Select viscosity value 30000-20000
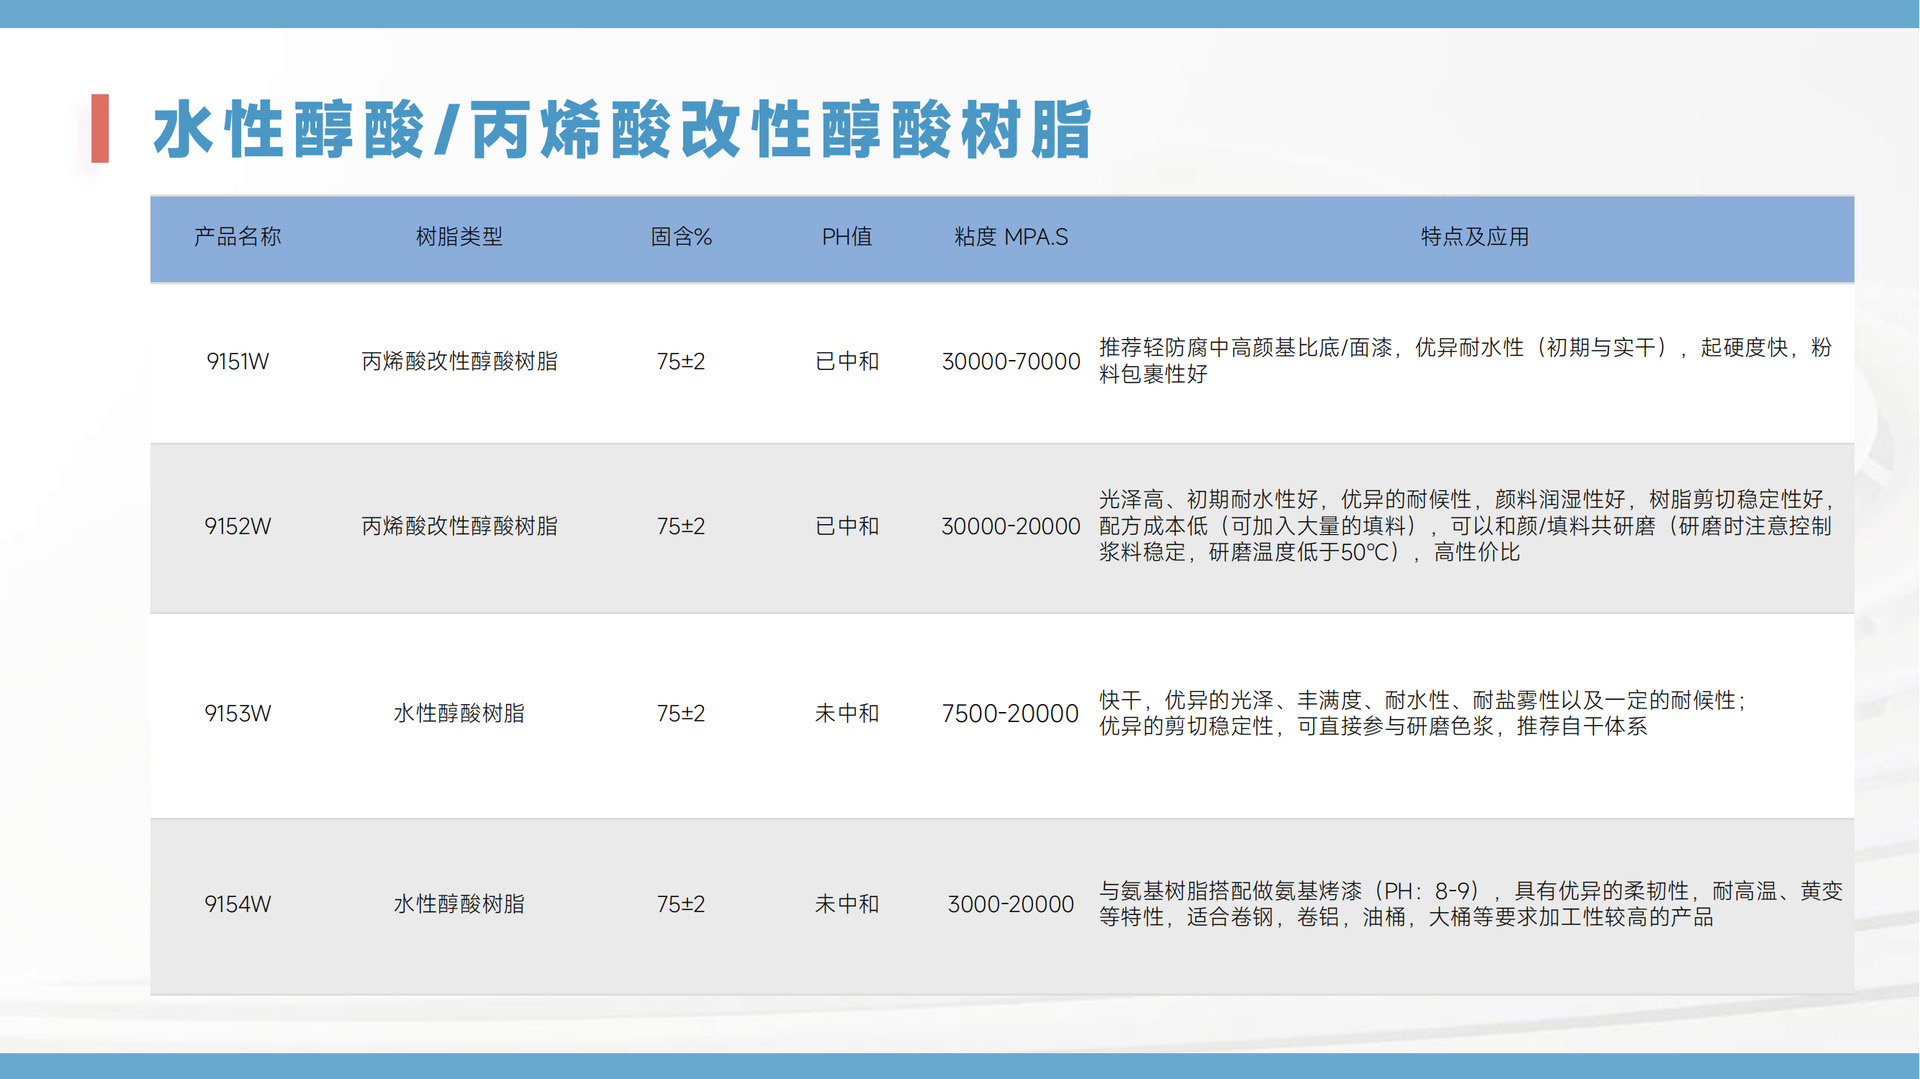Viewport: 1920px width, 1079px height. click(1011, 527)
